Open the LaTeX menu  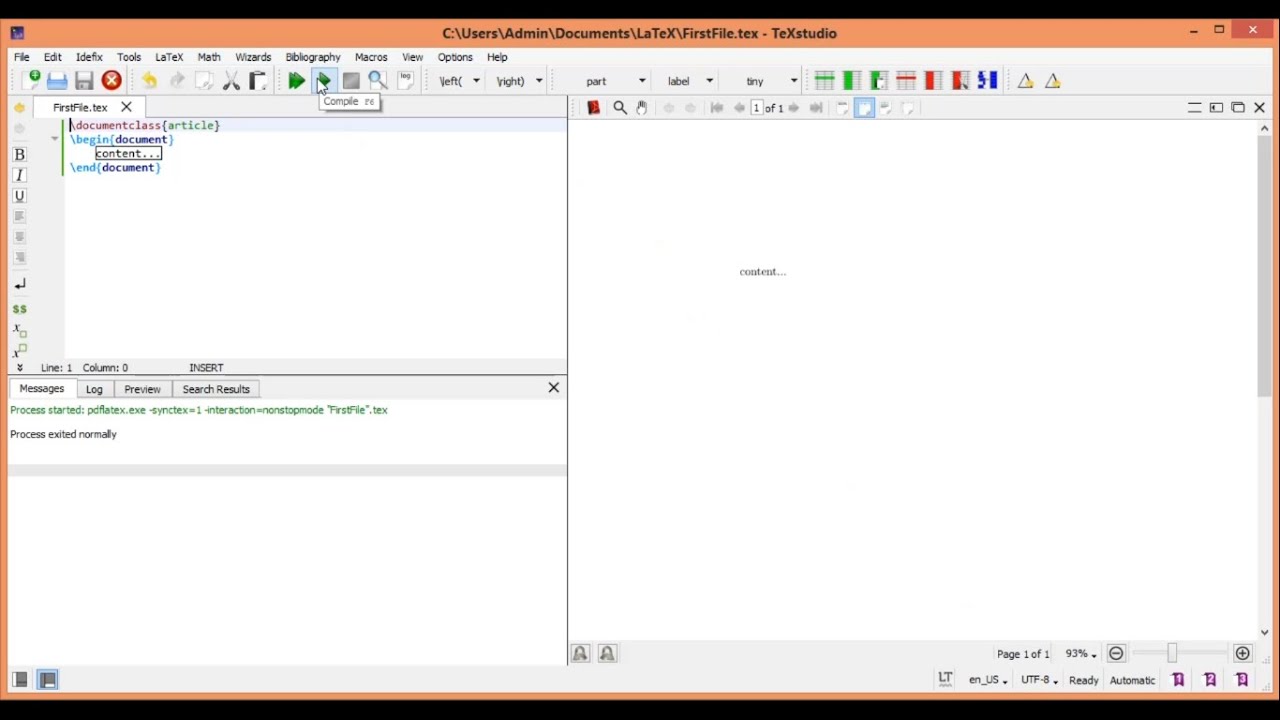169,57
